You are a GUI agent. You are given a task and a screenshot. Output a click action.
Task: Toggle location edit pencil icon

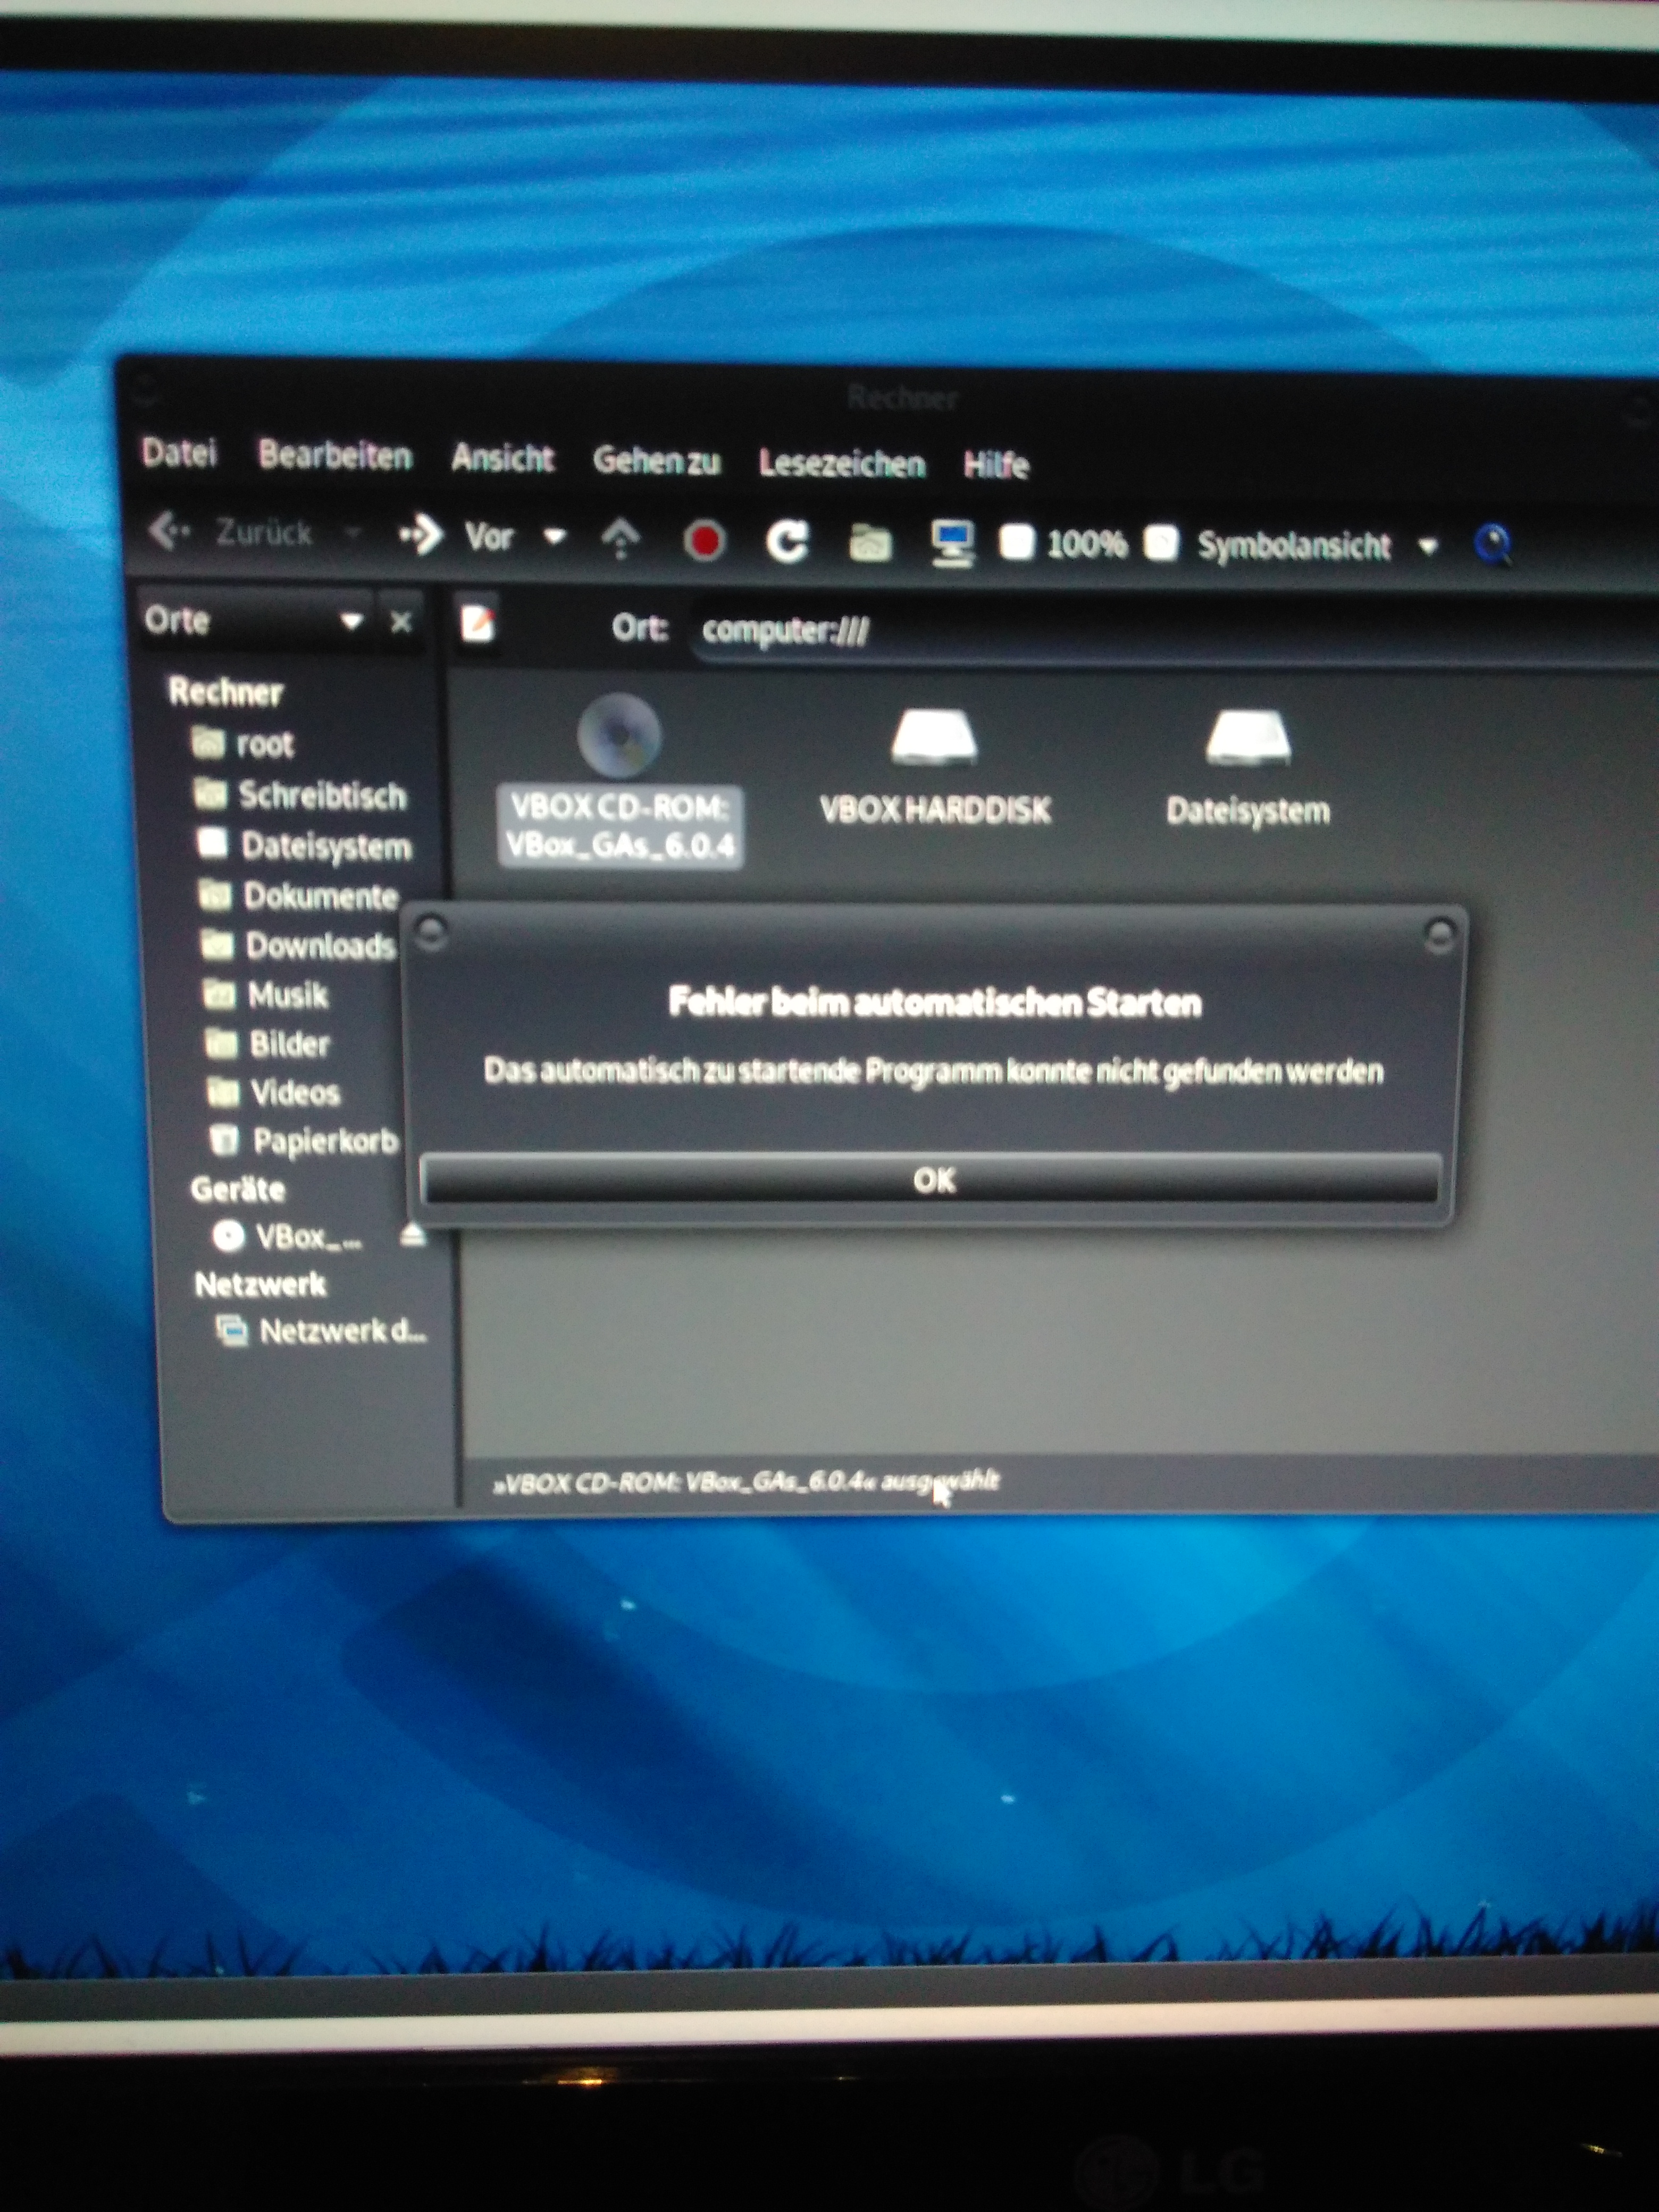pyautogui.click(x=478, y=623)
